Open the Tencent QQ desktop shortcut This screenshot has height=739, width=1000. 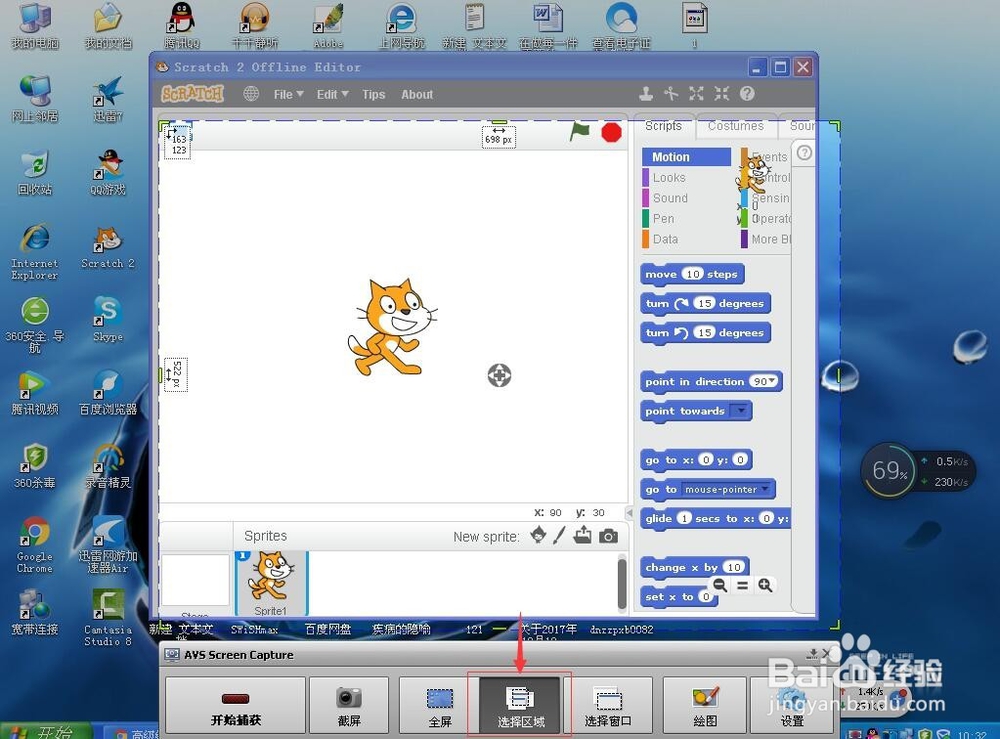pos(181,26)
